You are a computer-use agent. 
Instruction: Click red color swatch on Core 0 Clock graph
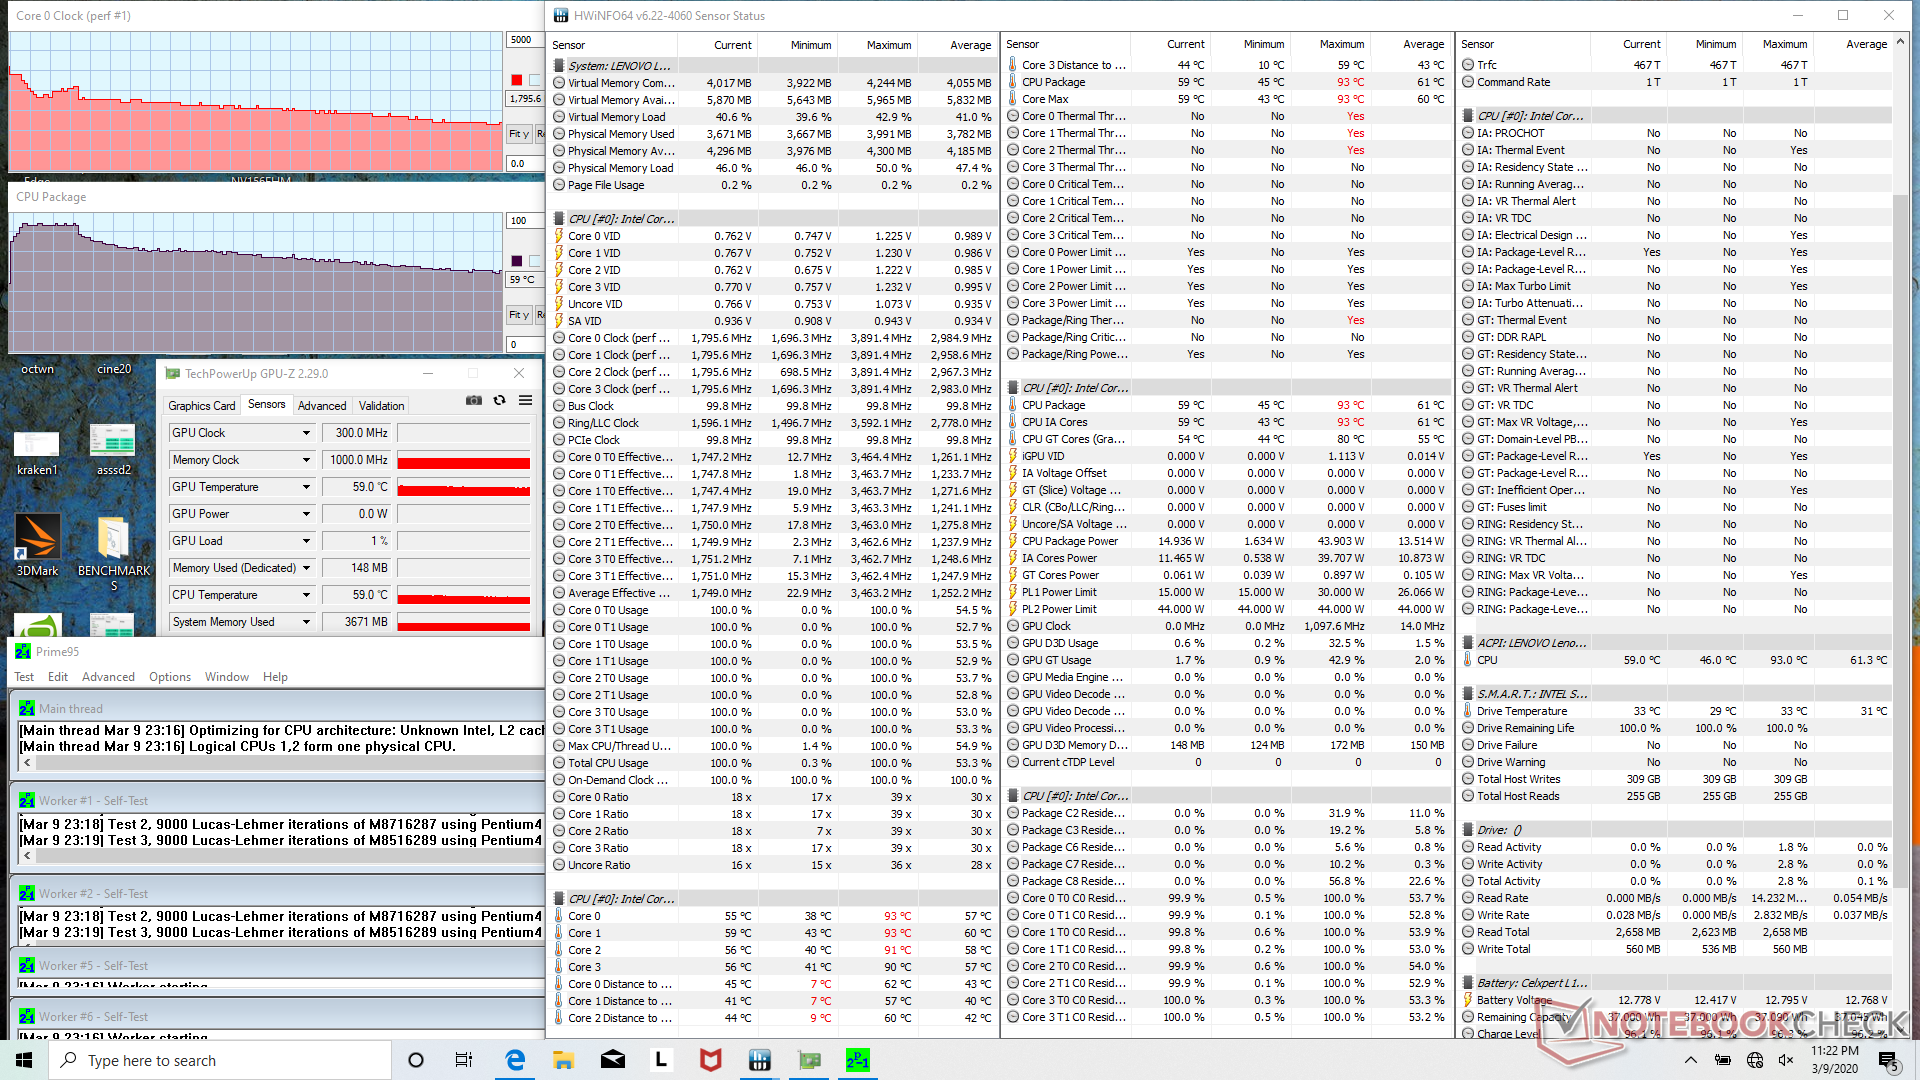(517, 80)
